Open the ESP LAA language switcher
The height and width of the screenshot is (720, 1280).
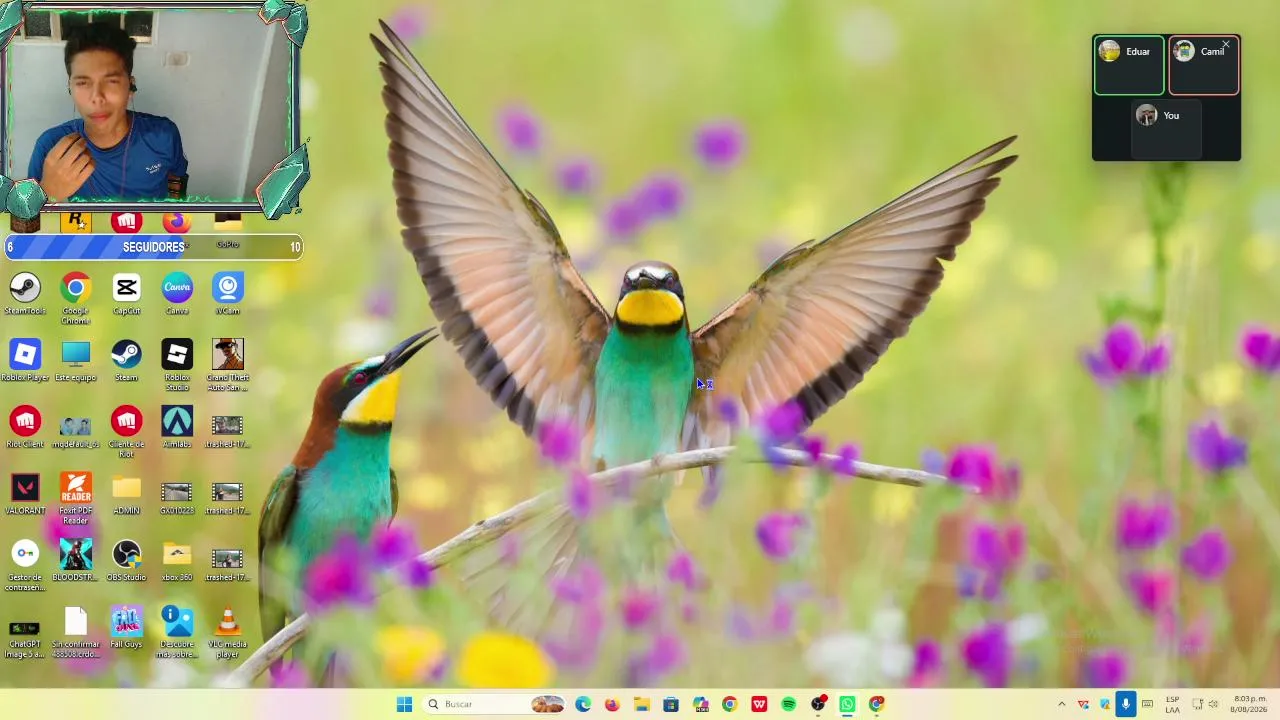(1172, 704)
